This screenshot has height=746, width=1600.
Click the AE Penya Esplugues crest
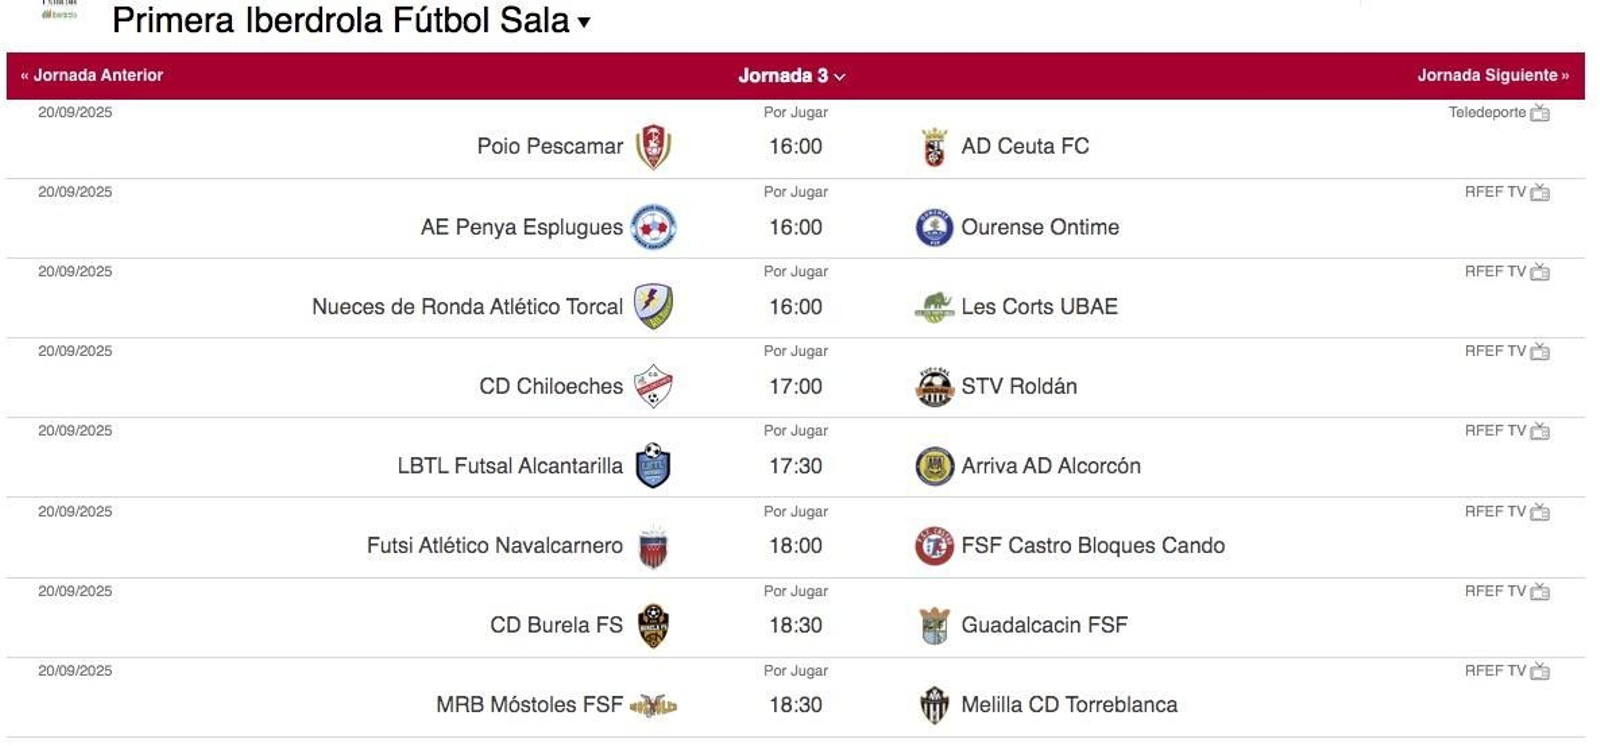pyautogui.click(x=655, y=226)
